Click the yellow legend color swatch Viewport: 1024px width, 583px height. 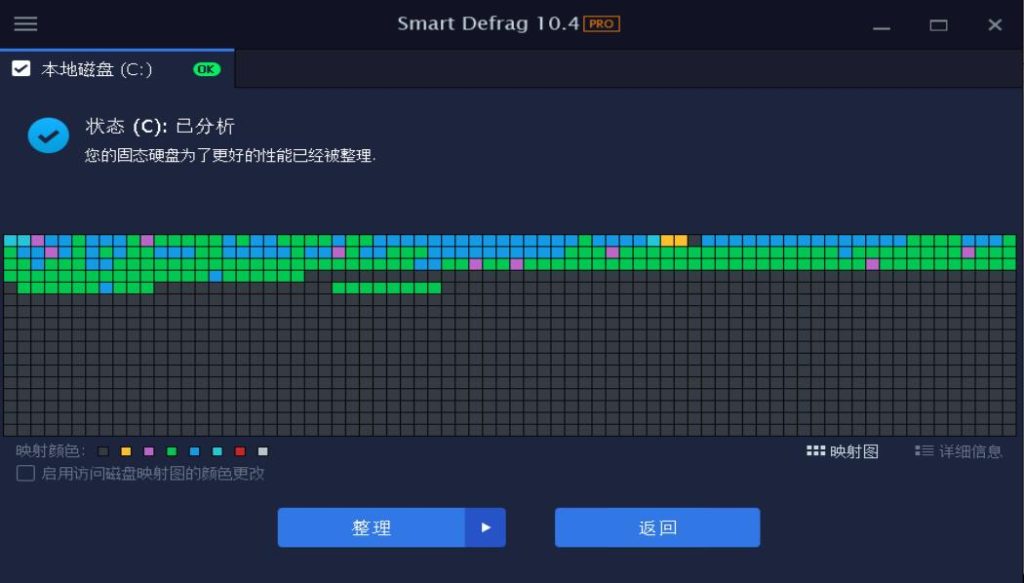[x=126, y=451]
